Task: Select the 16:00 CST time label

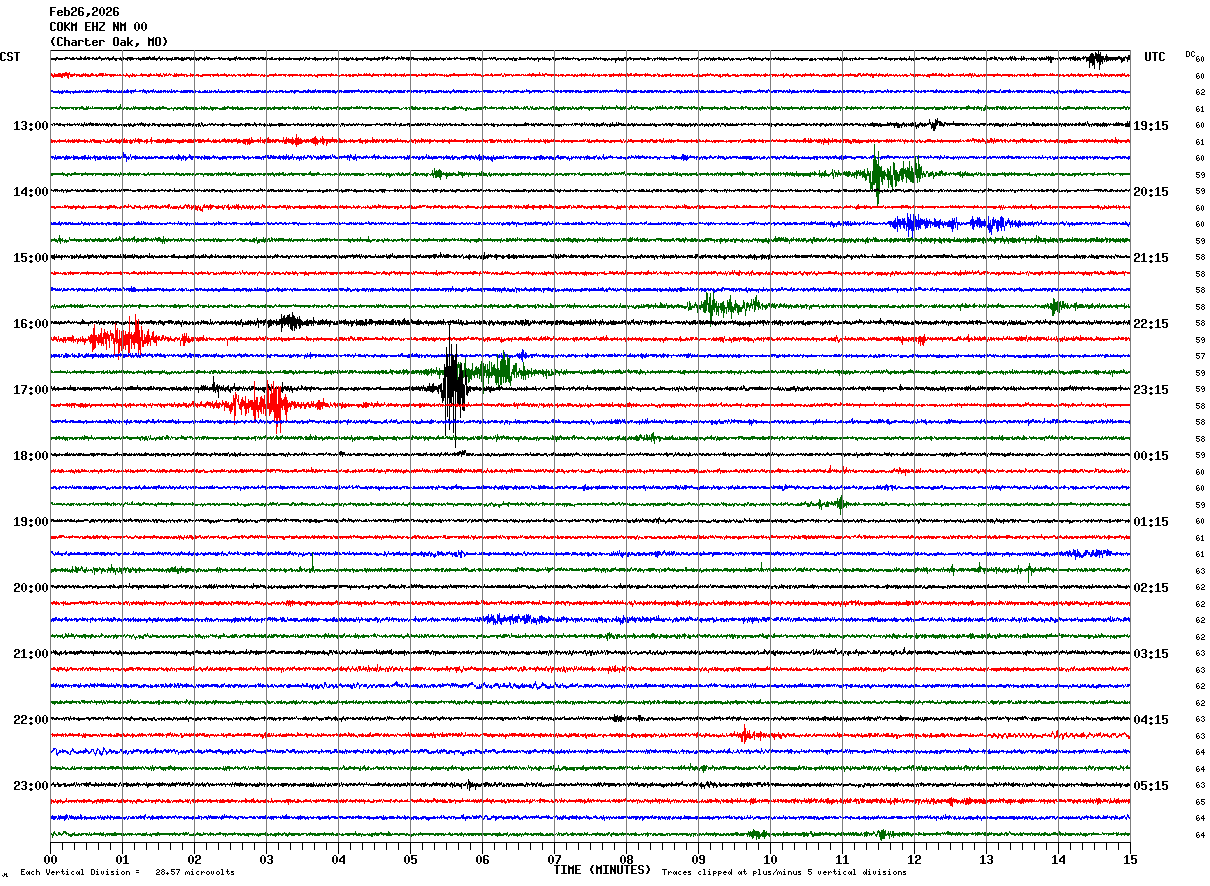Action: coord(31,324)
